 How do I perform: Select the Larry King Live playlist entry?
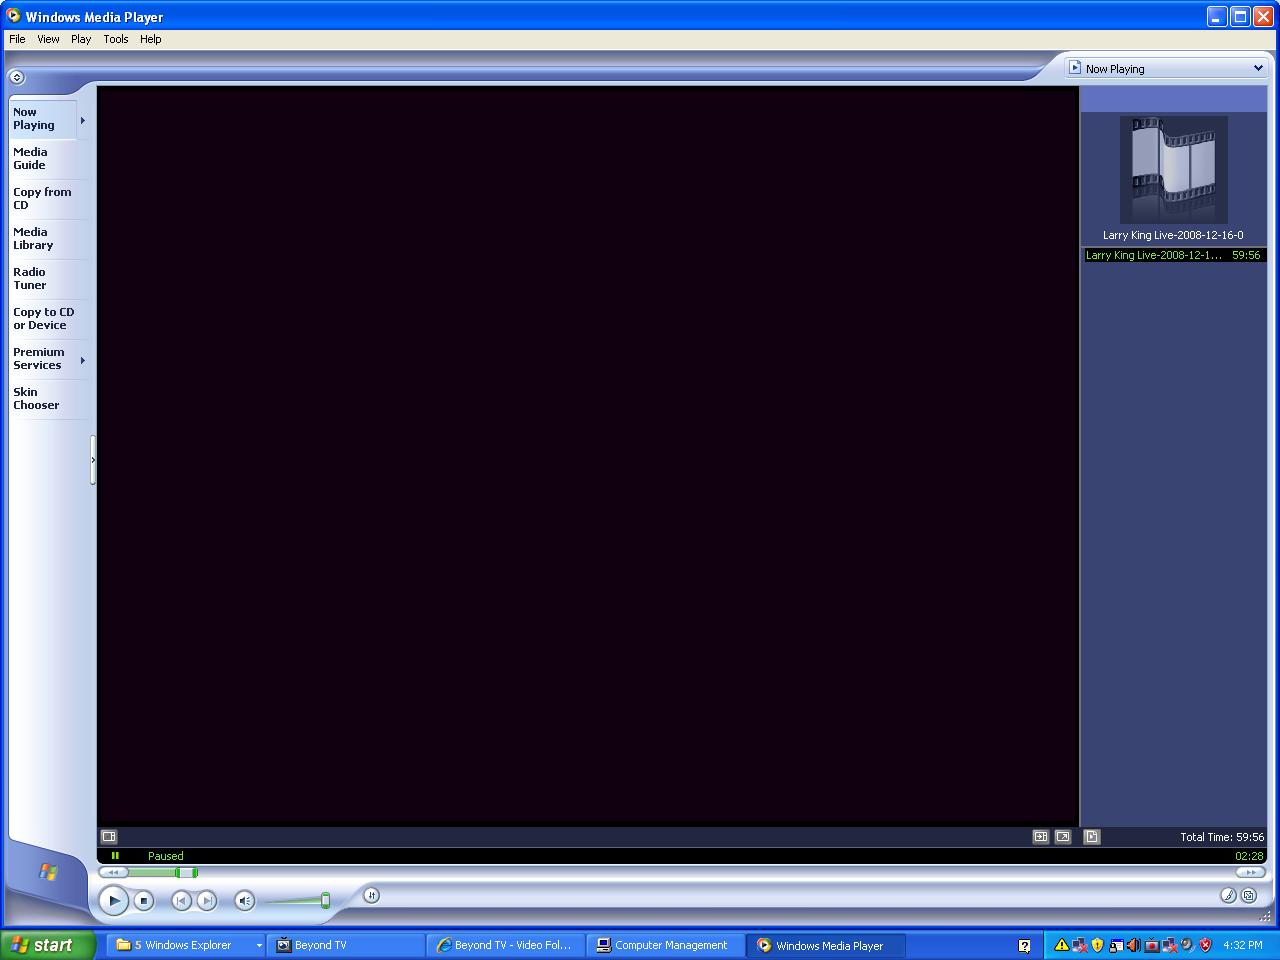point(1173,255)
